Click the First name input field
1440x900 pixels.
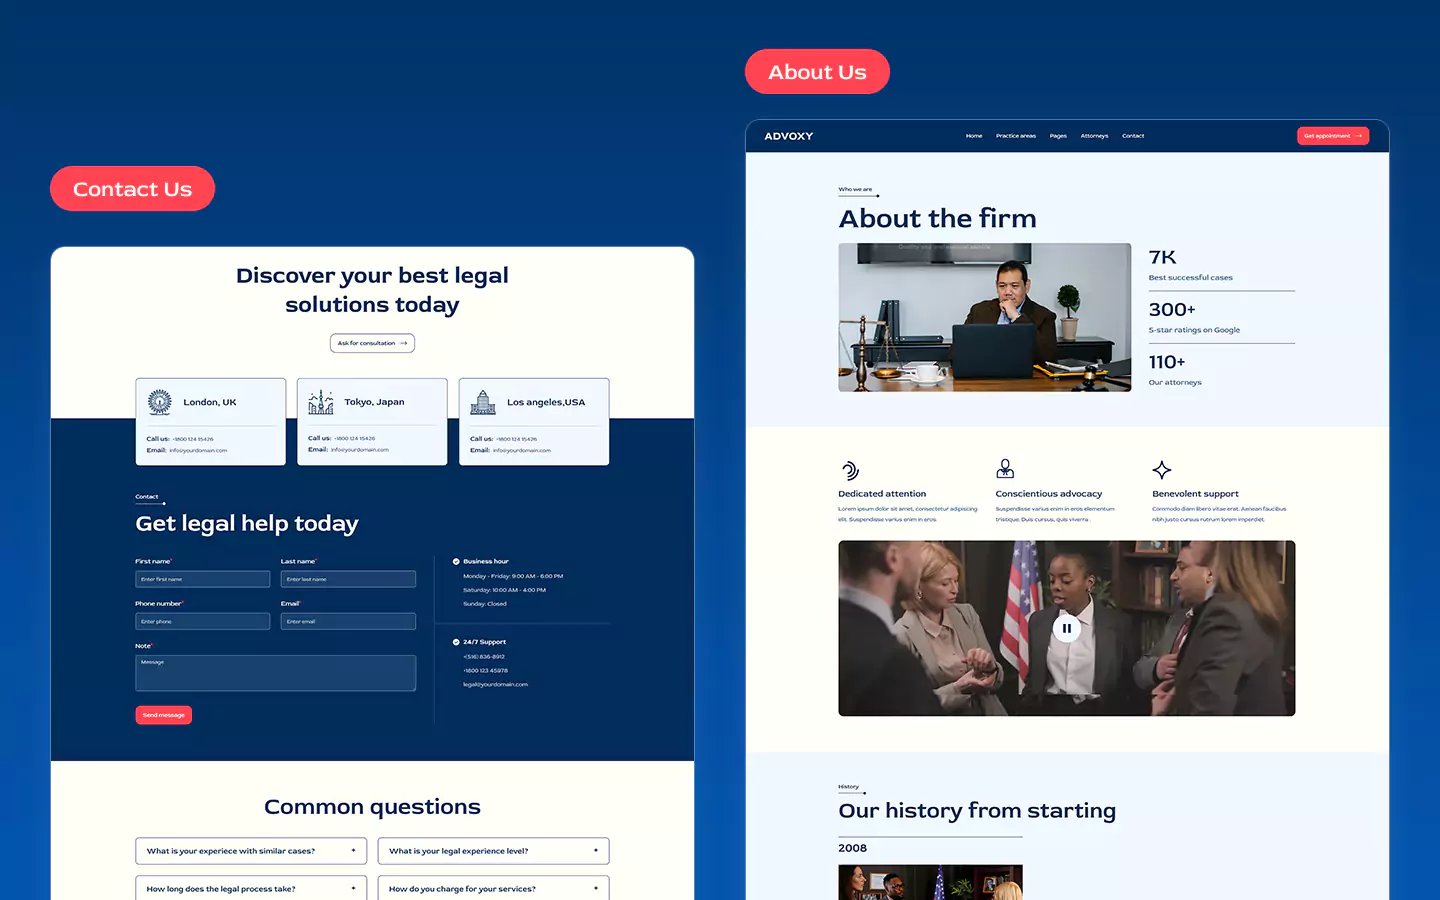203,579
